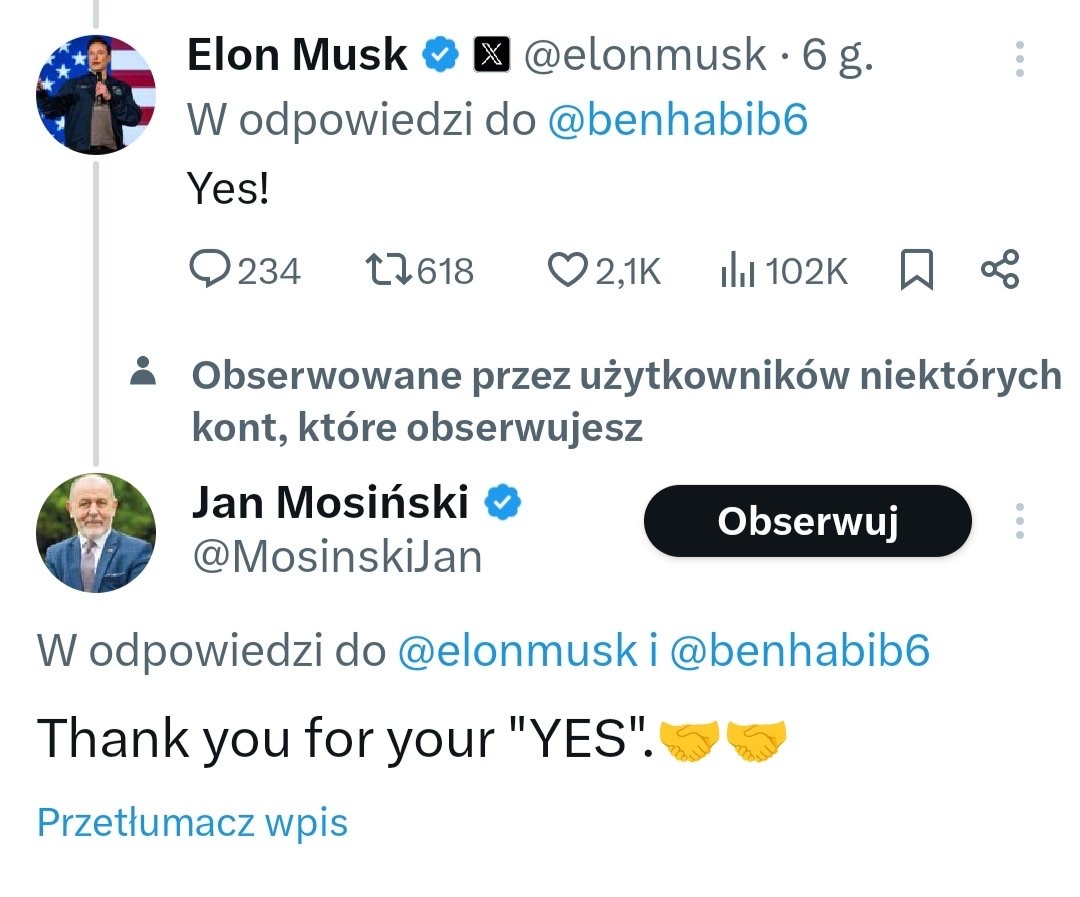Open Jan Mosiński's profile avatar
Viewport: 1080px width, 897px height.
click(x=96, y=533)
